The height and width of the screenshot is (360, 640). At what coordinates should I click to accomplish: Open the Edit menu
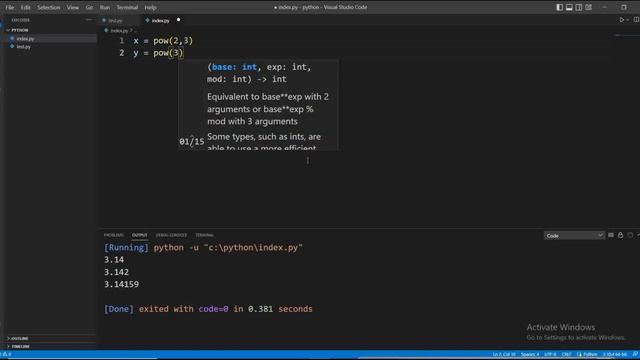(25, 7)
